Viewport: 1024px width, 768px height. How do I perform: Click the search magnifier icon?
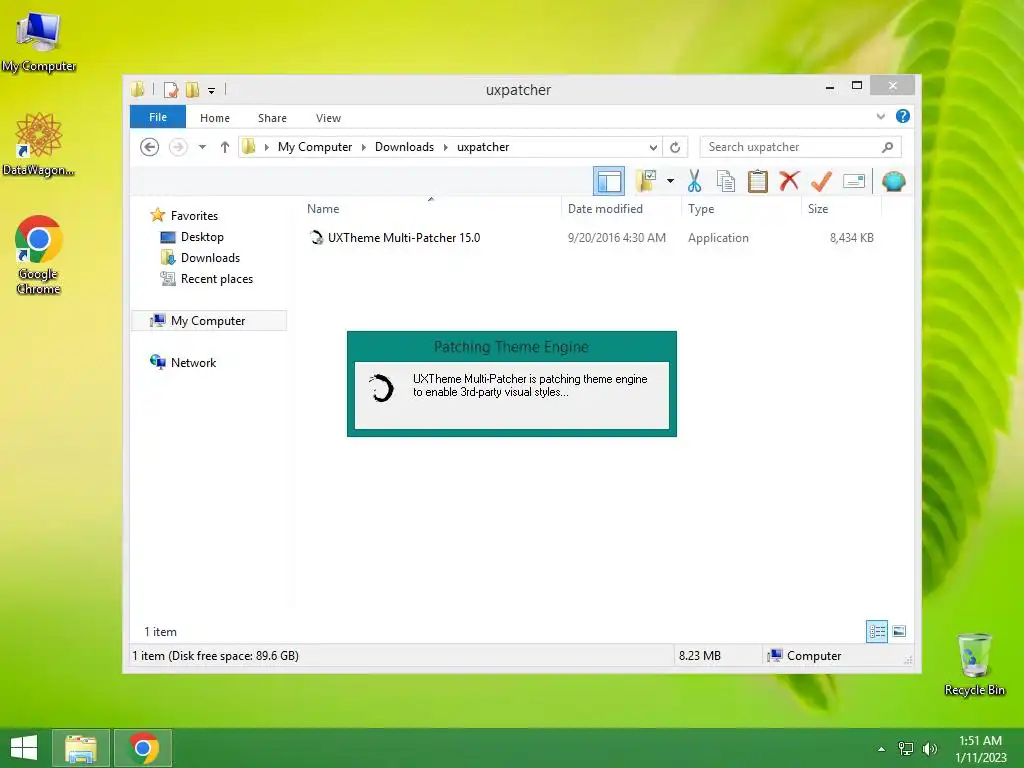(888, 147)
